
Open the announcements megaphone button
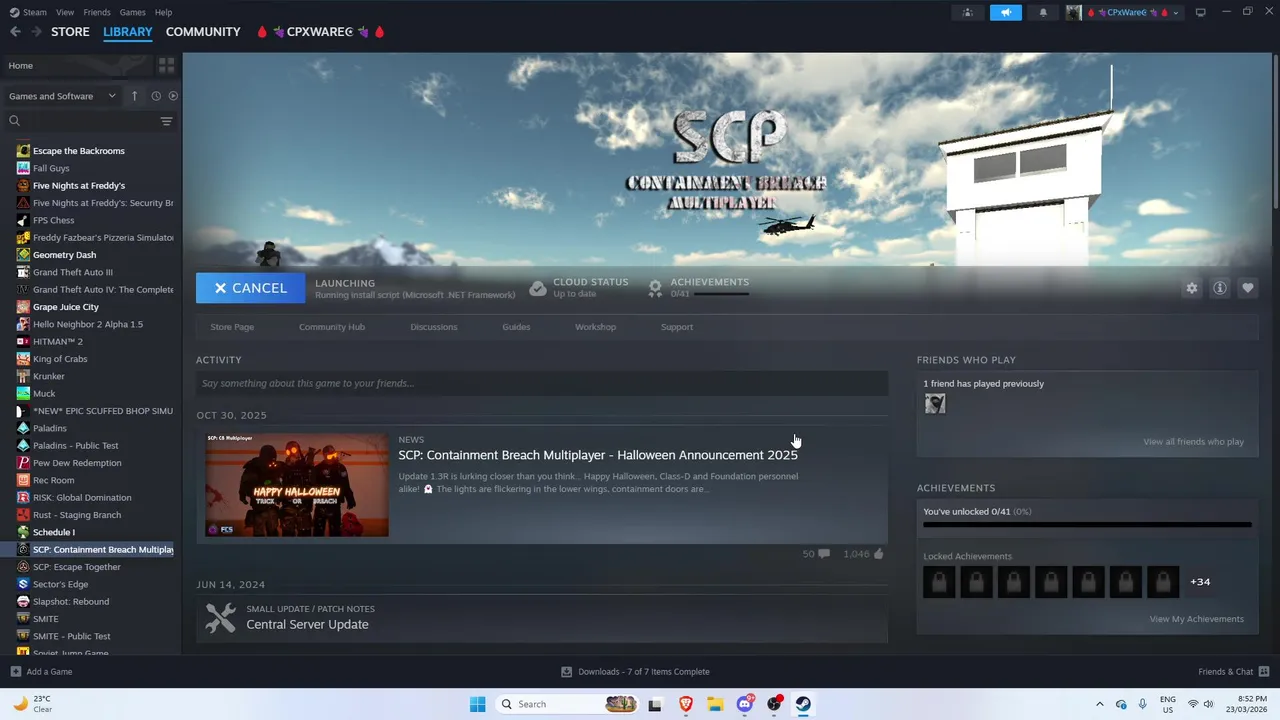coord(1006,12)
